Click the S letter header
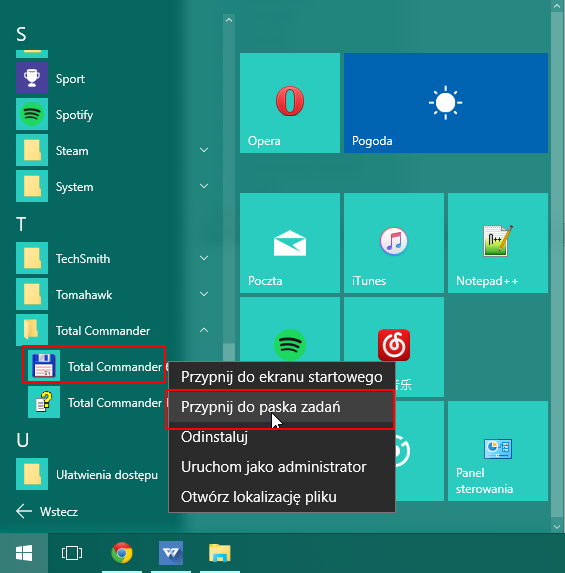The image size is (565, 573). 21,34
